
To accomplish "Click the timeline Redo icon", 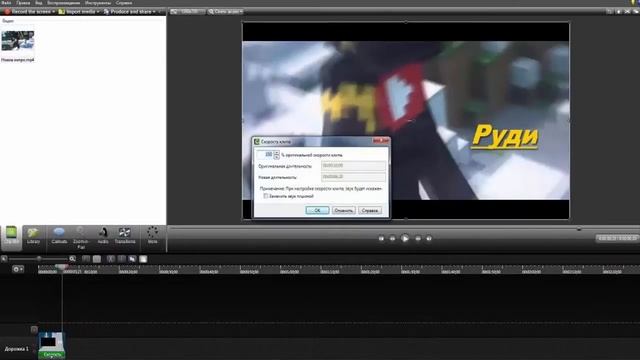I will (97, 259).
